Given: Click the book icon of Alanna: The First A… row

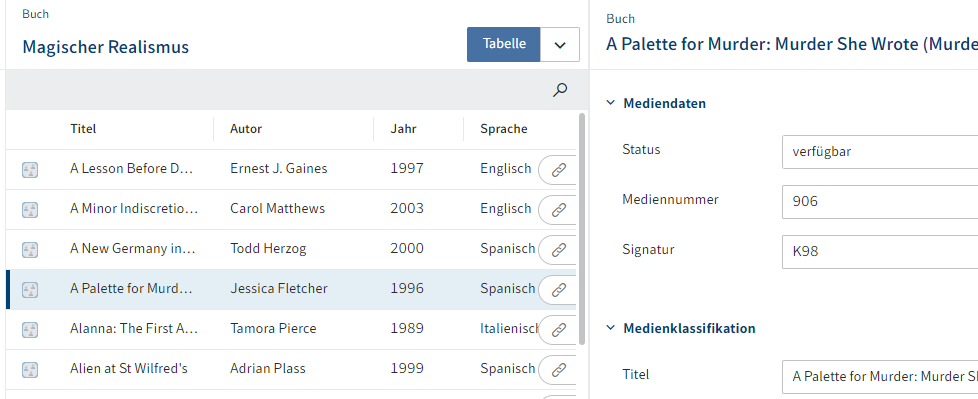Looking at the screenshot, I should click(30, 329).
